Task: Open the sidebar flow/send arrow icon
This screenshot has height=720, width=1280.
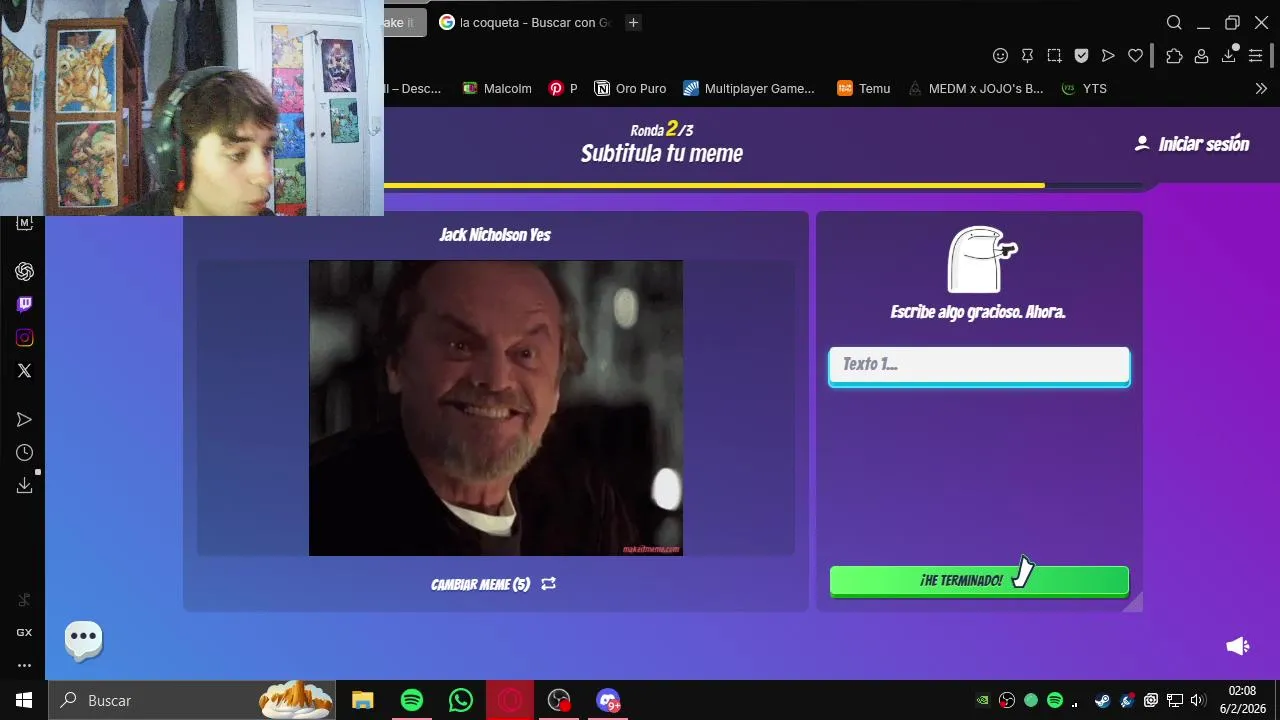Action: click(x=25, y=420)
